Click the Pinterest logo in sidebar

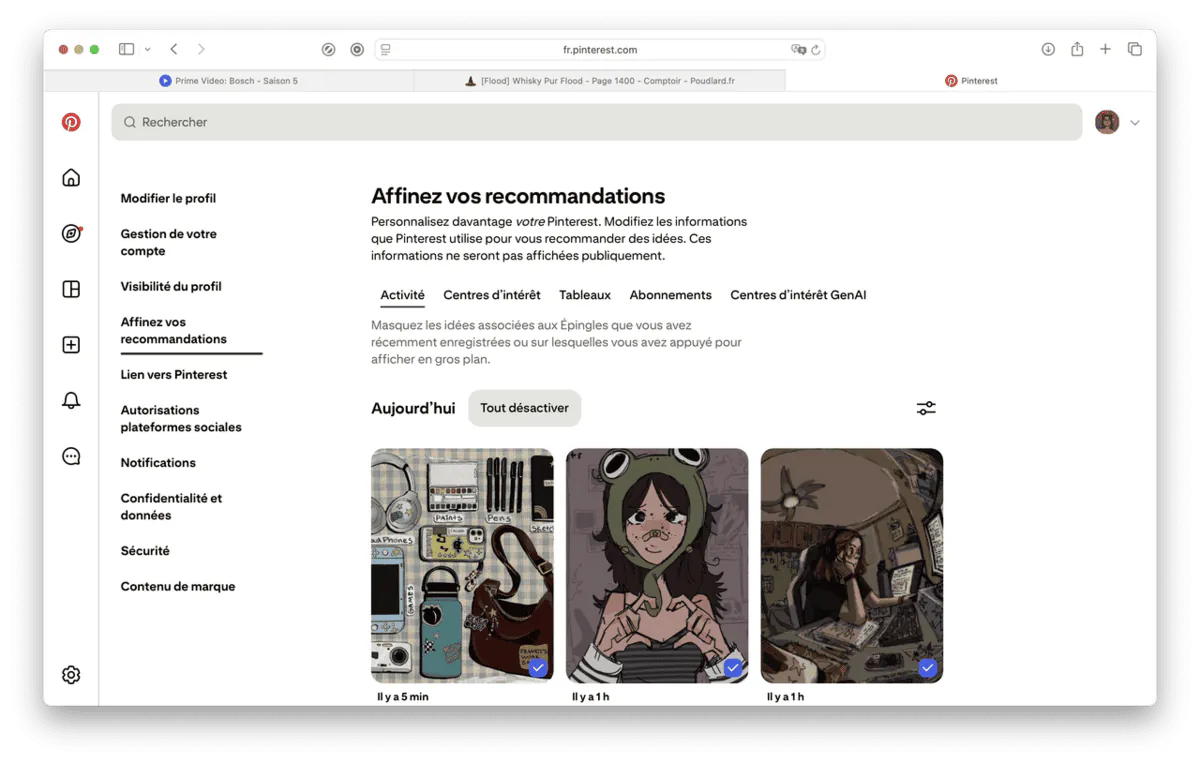click(71, 122)
